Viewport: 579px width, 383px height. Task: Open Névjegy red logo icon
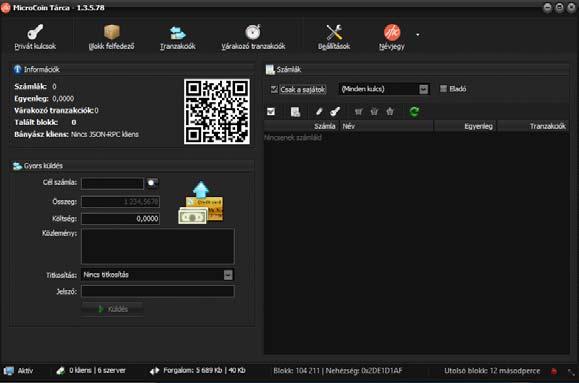(x=392, y=33)
